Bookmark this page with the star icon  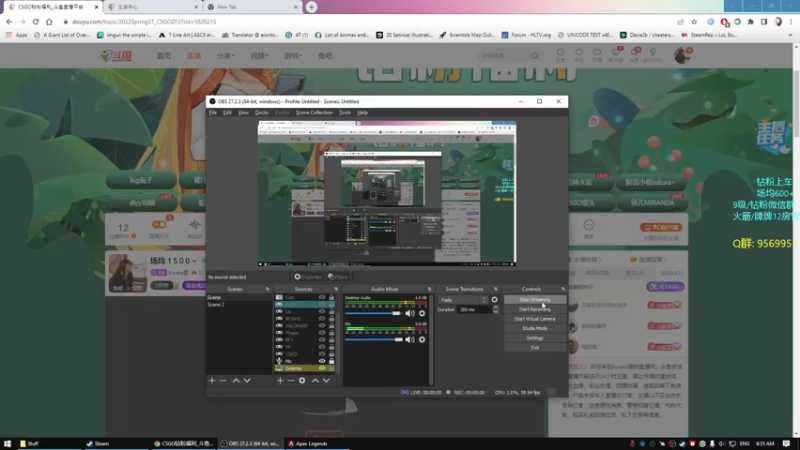tap(694, 22)
